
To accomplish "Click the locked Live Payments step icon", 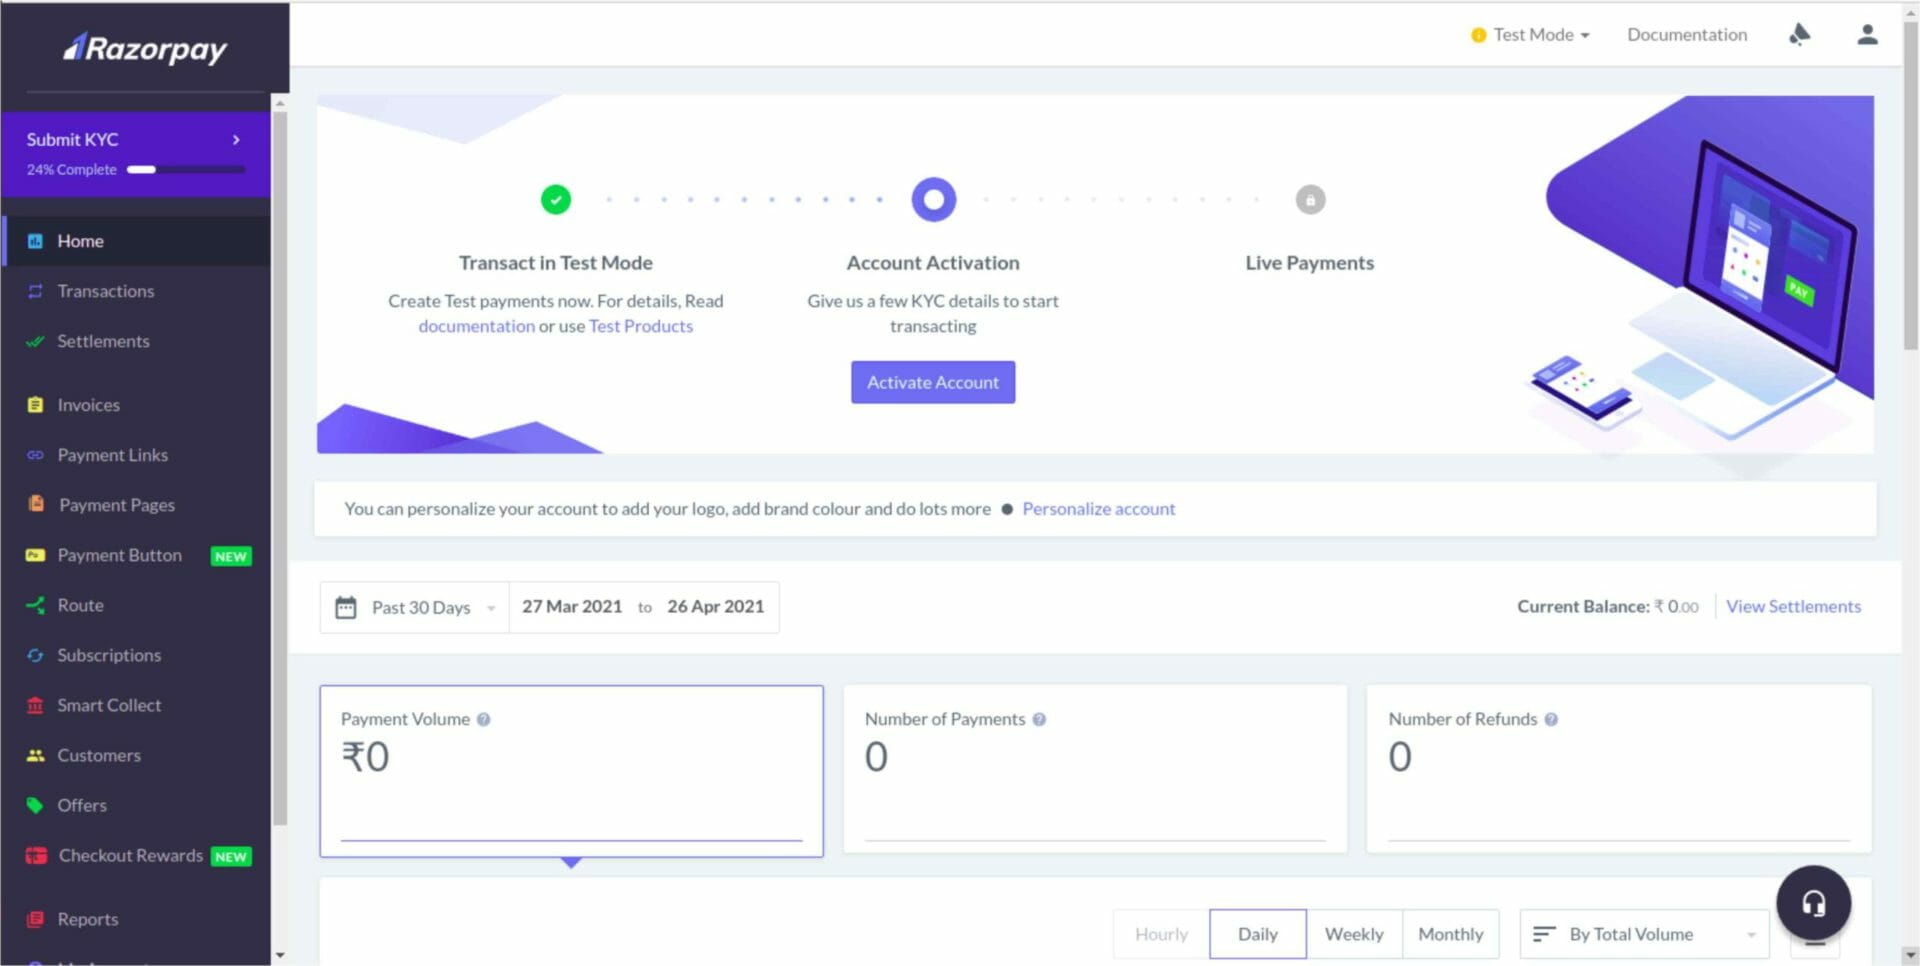I will click(x=1310, y=200).
